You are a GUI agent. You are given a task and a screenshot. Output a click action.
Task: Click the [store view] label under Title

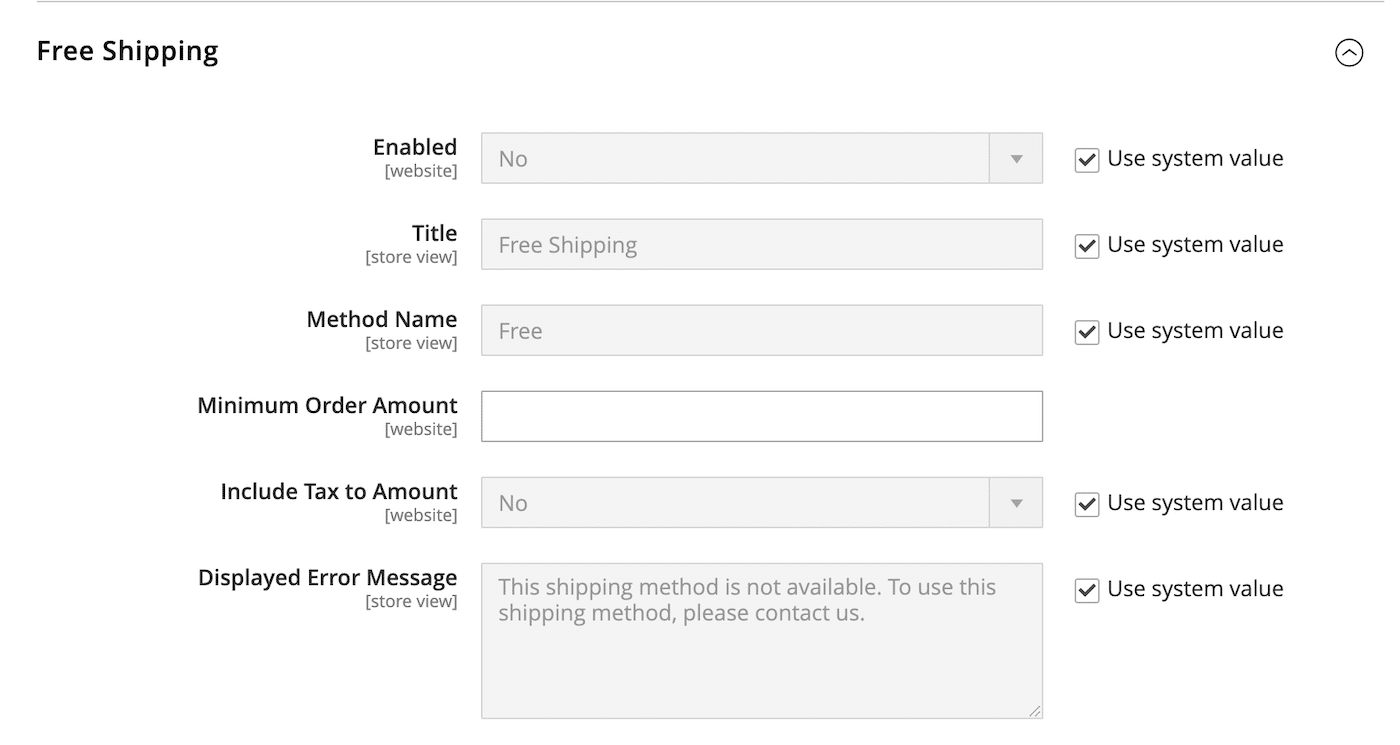click(412, 257)
